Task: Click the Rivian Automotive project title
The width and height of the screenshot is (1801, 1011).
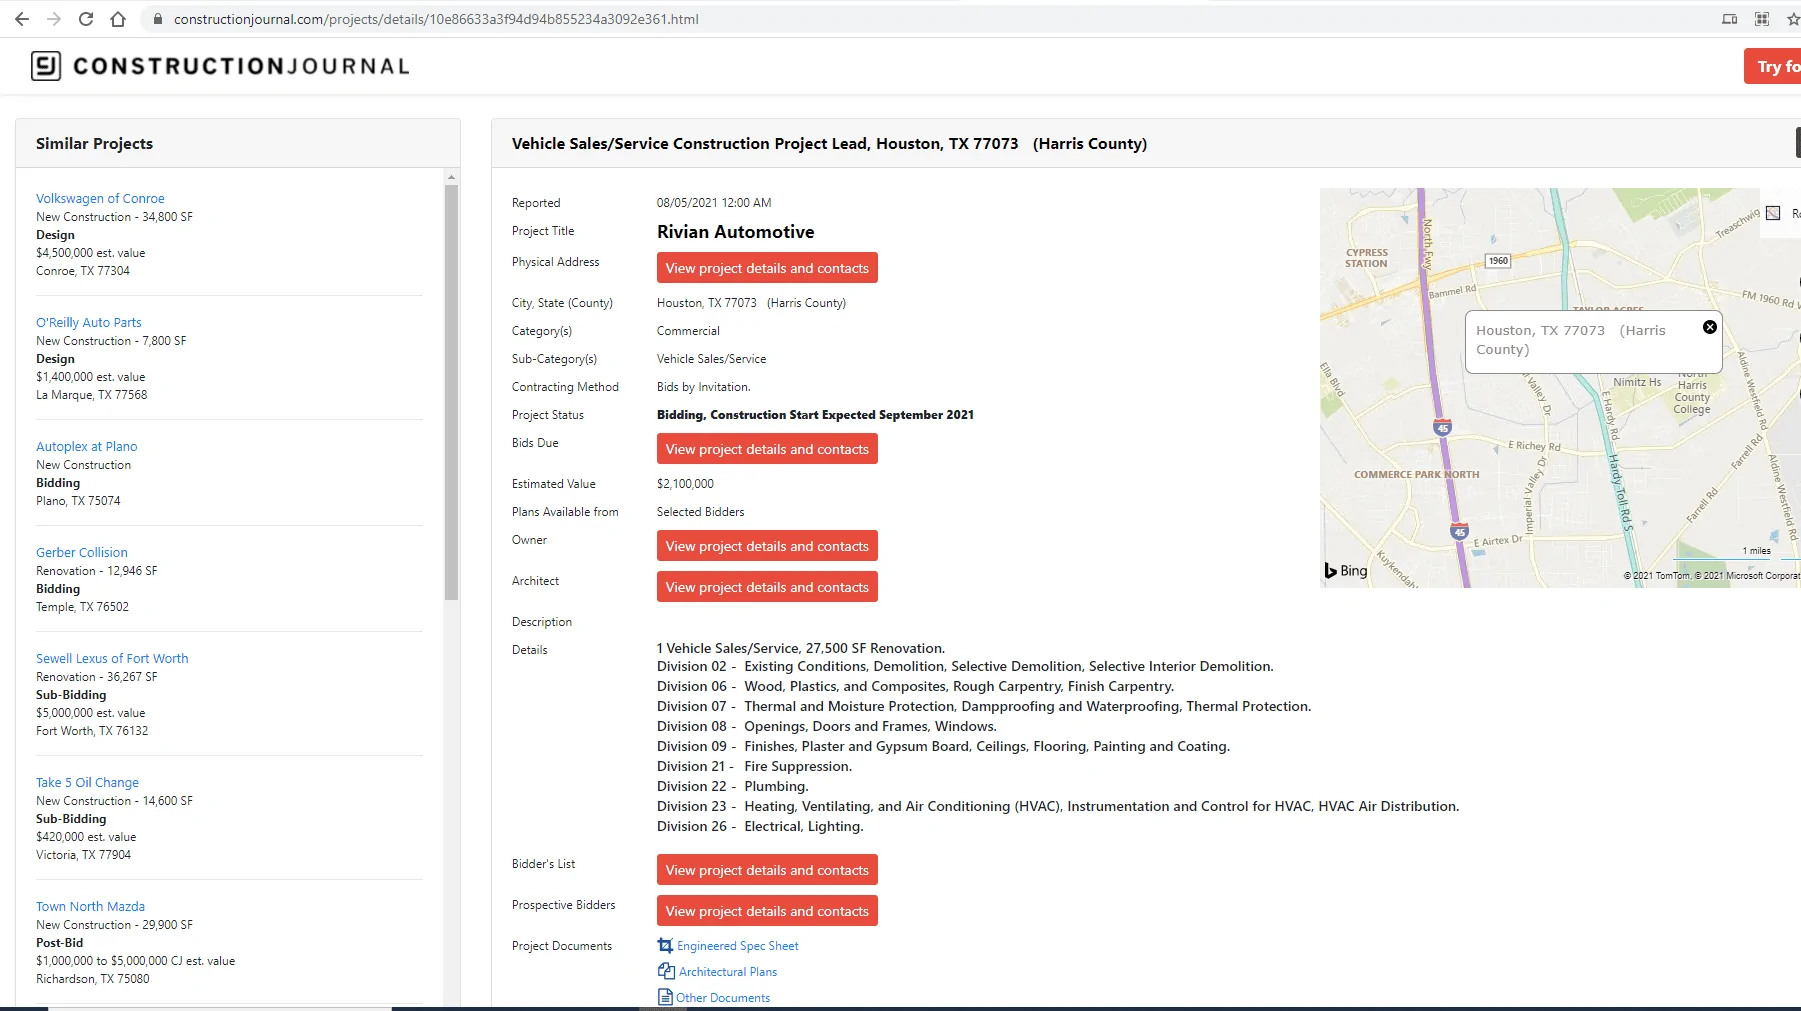Action: pos(736,232)
